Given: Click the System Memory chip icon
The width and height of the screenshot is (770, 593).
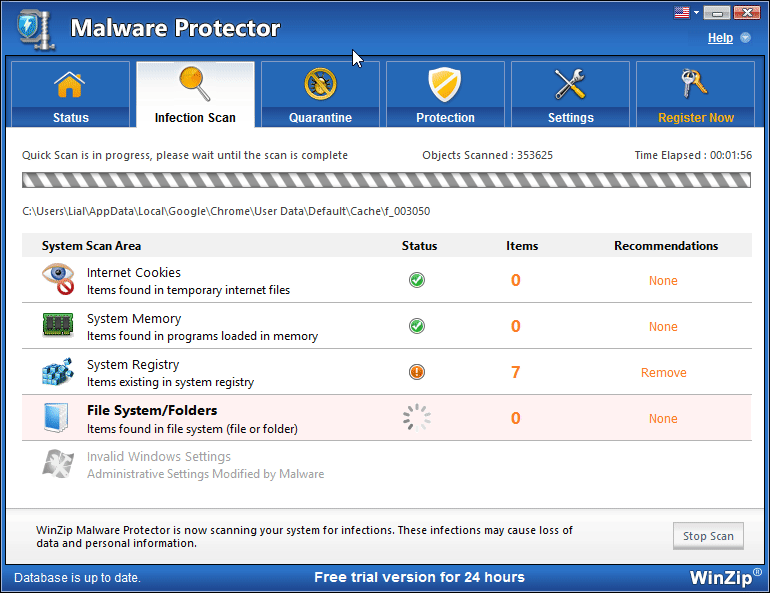Looking at the screenshot, I should [x=58, y=324].
